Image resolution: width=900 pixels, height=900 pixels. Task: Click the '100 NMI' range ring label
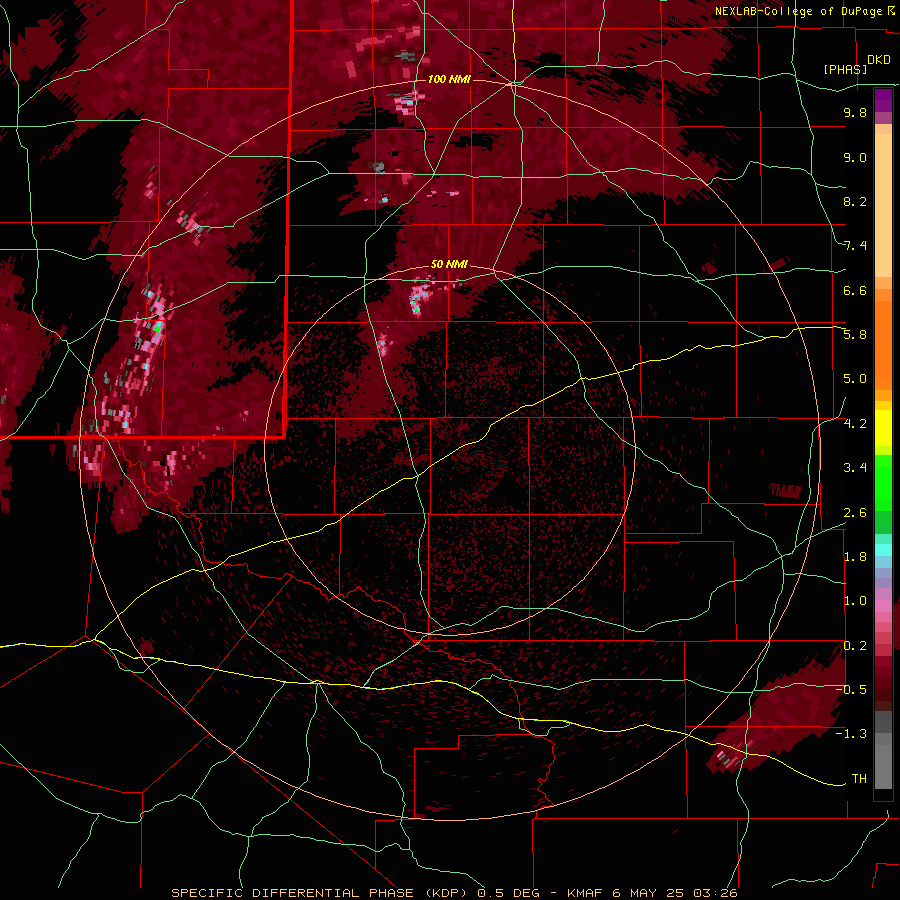[449, 79]
